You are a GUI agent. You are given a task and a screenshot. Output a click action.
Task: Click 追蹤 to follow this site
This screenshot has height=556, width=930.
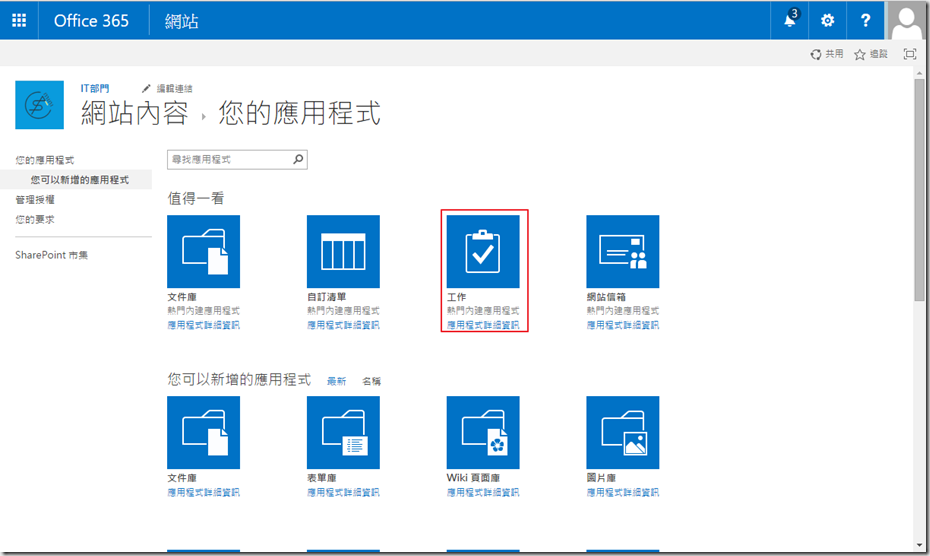[870, 54]
